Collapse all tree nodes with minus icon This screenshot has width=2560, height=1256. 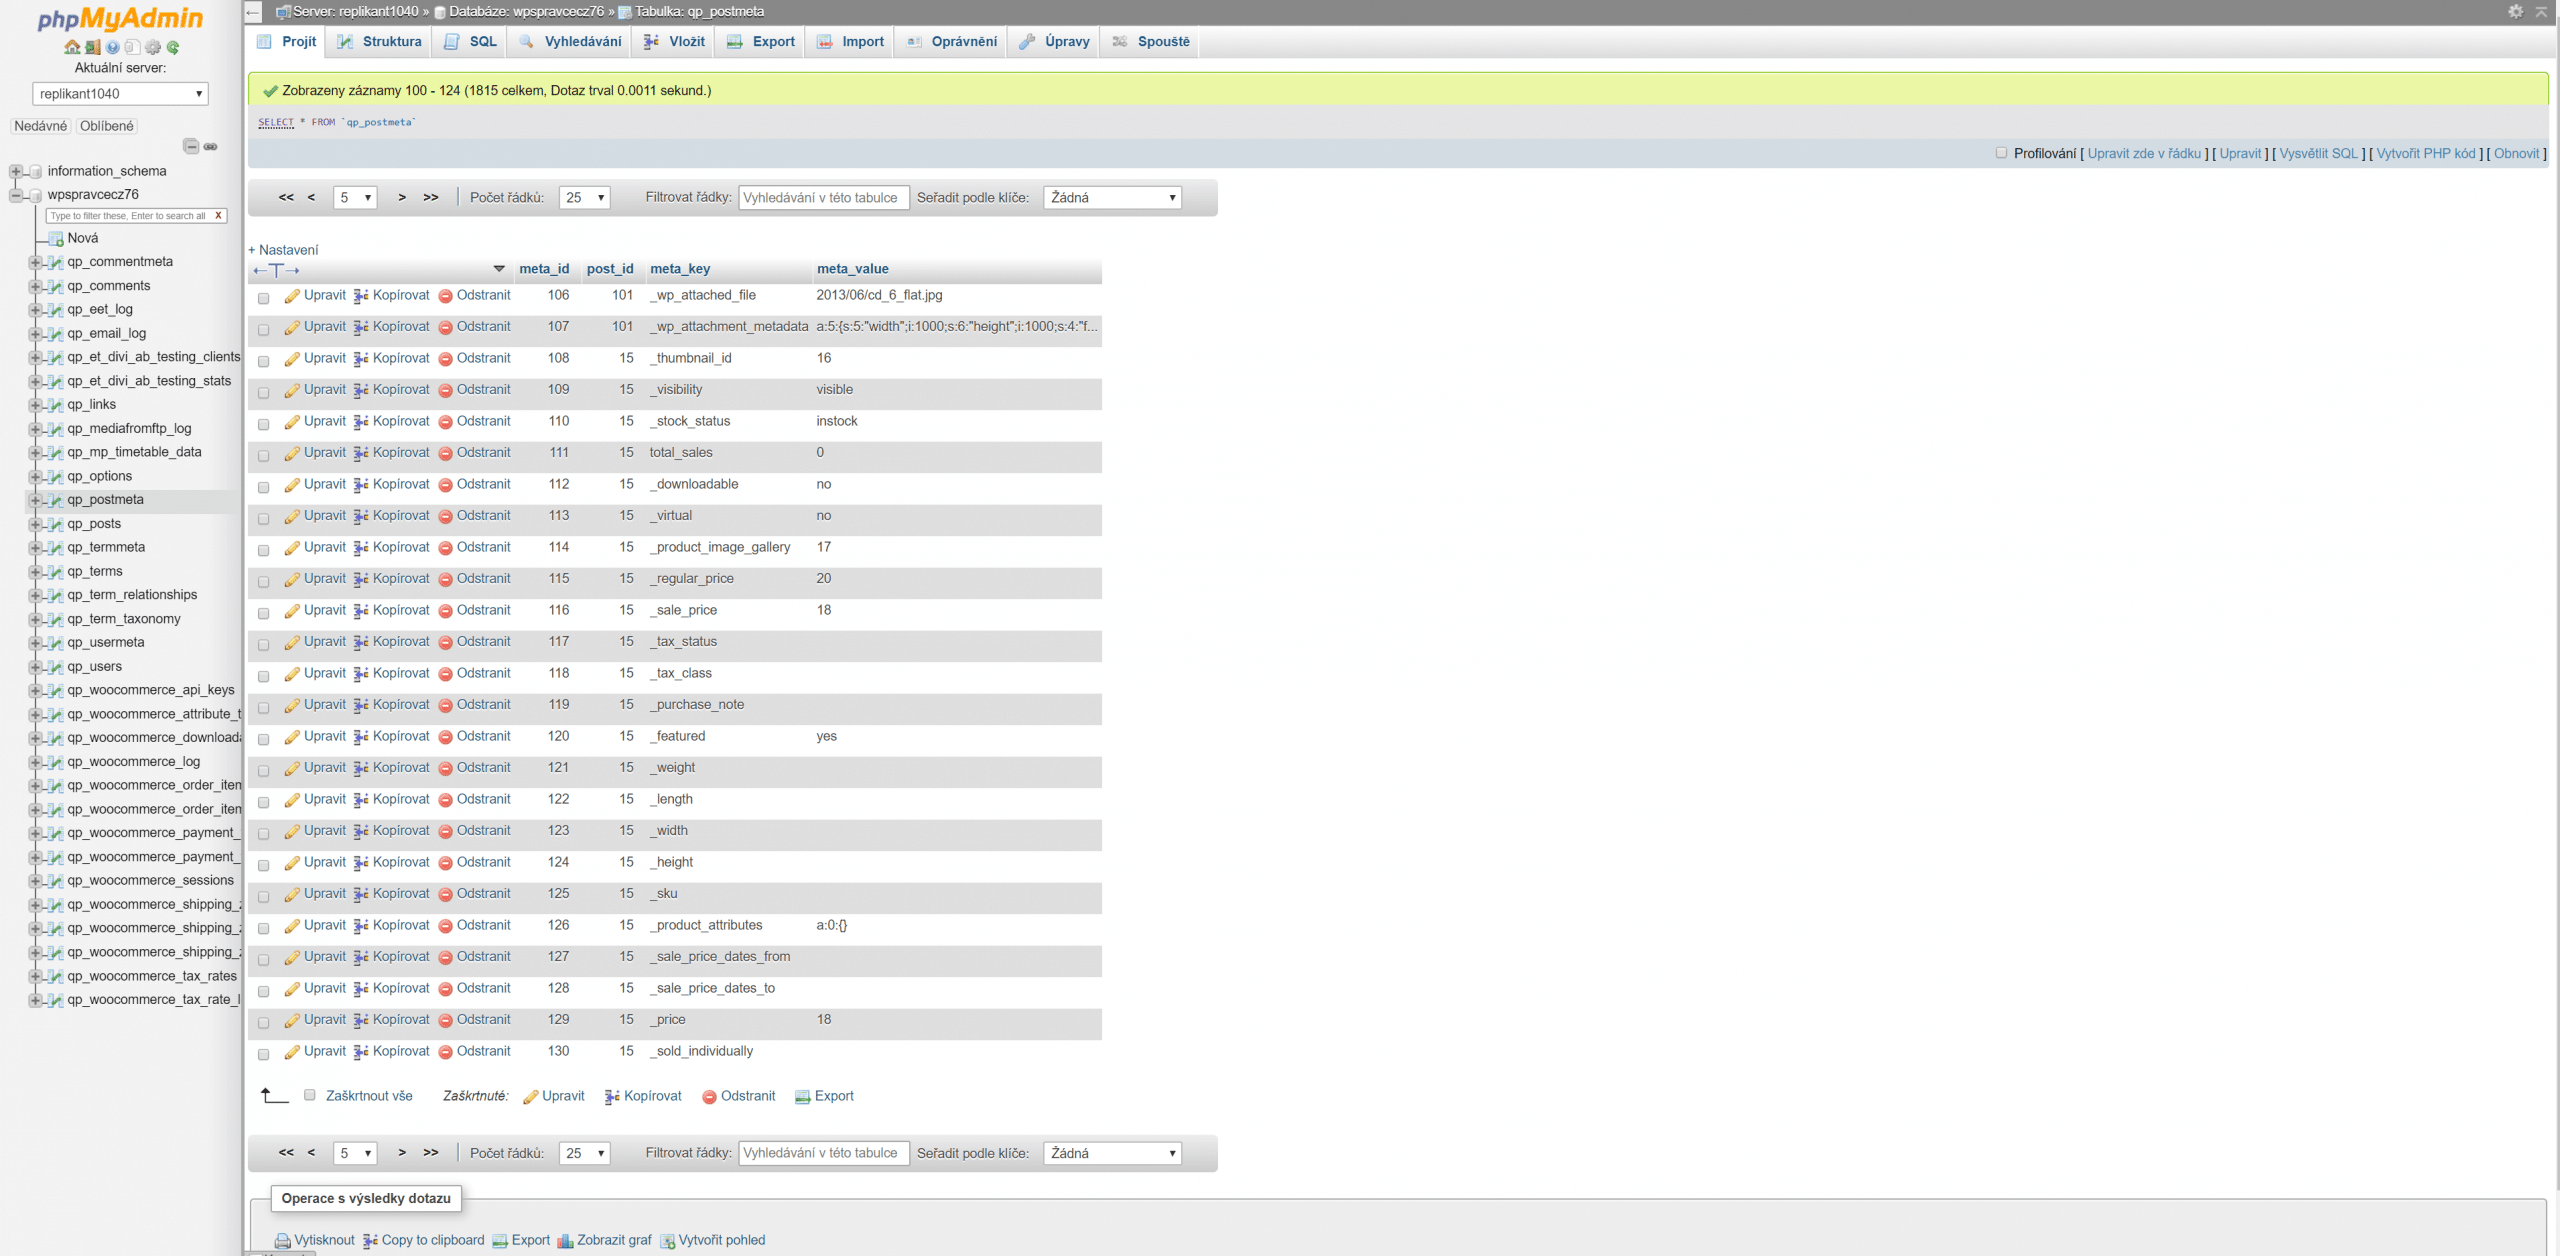tap(191, 146)
